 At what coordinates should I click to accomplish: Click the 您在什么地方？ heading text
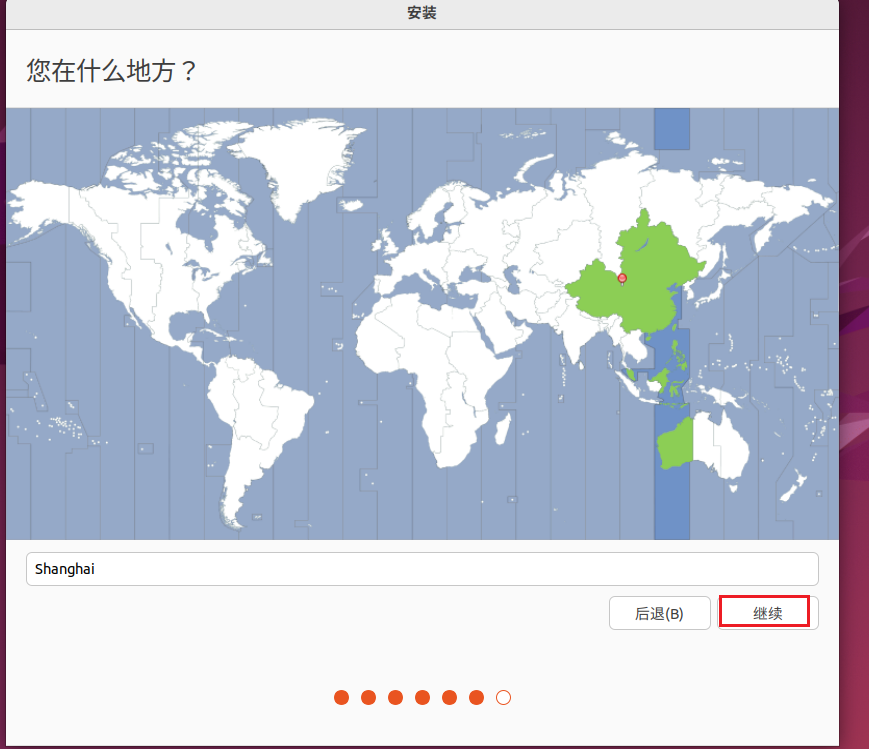click(111, 71)
